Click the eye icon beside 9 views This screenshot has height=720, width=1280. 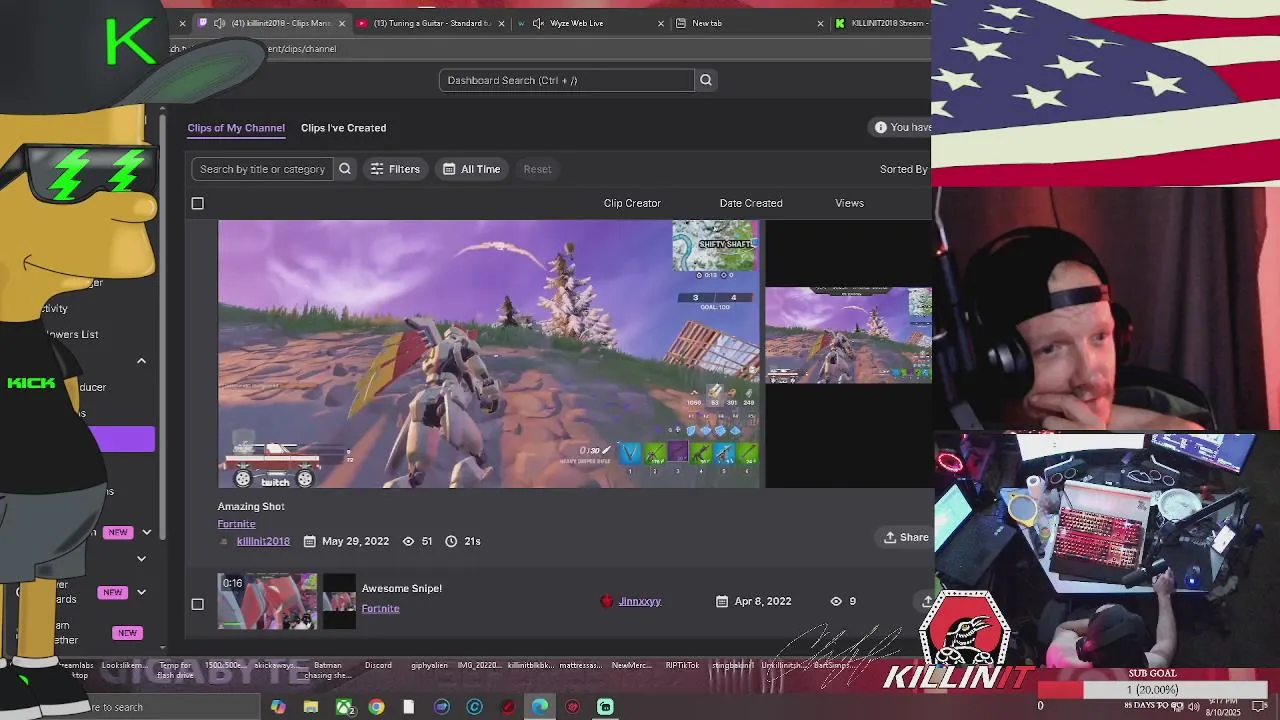pos(836,601)
